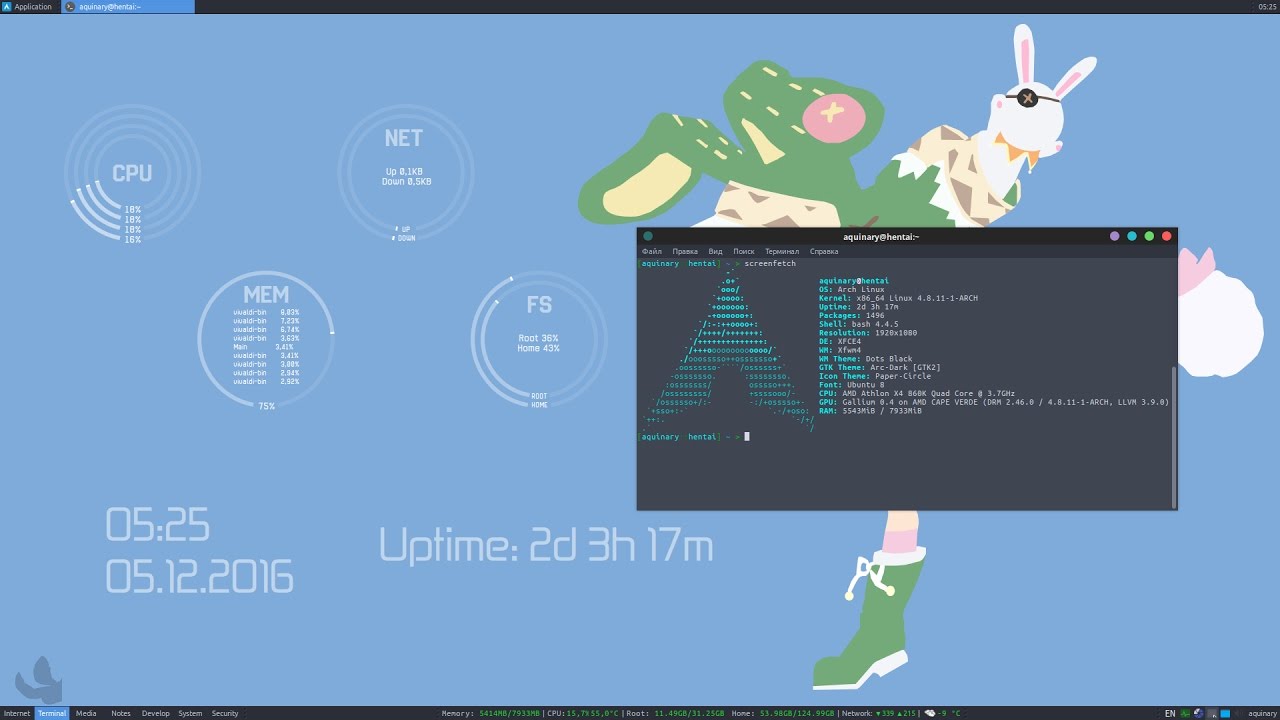Open the Правка menu in terminal
This screenshot has width=1280, height=720.
pos(685,252)
